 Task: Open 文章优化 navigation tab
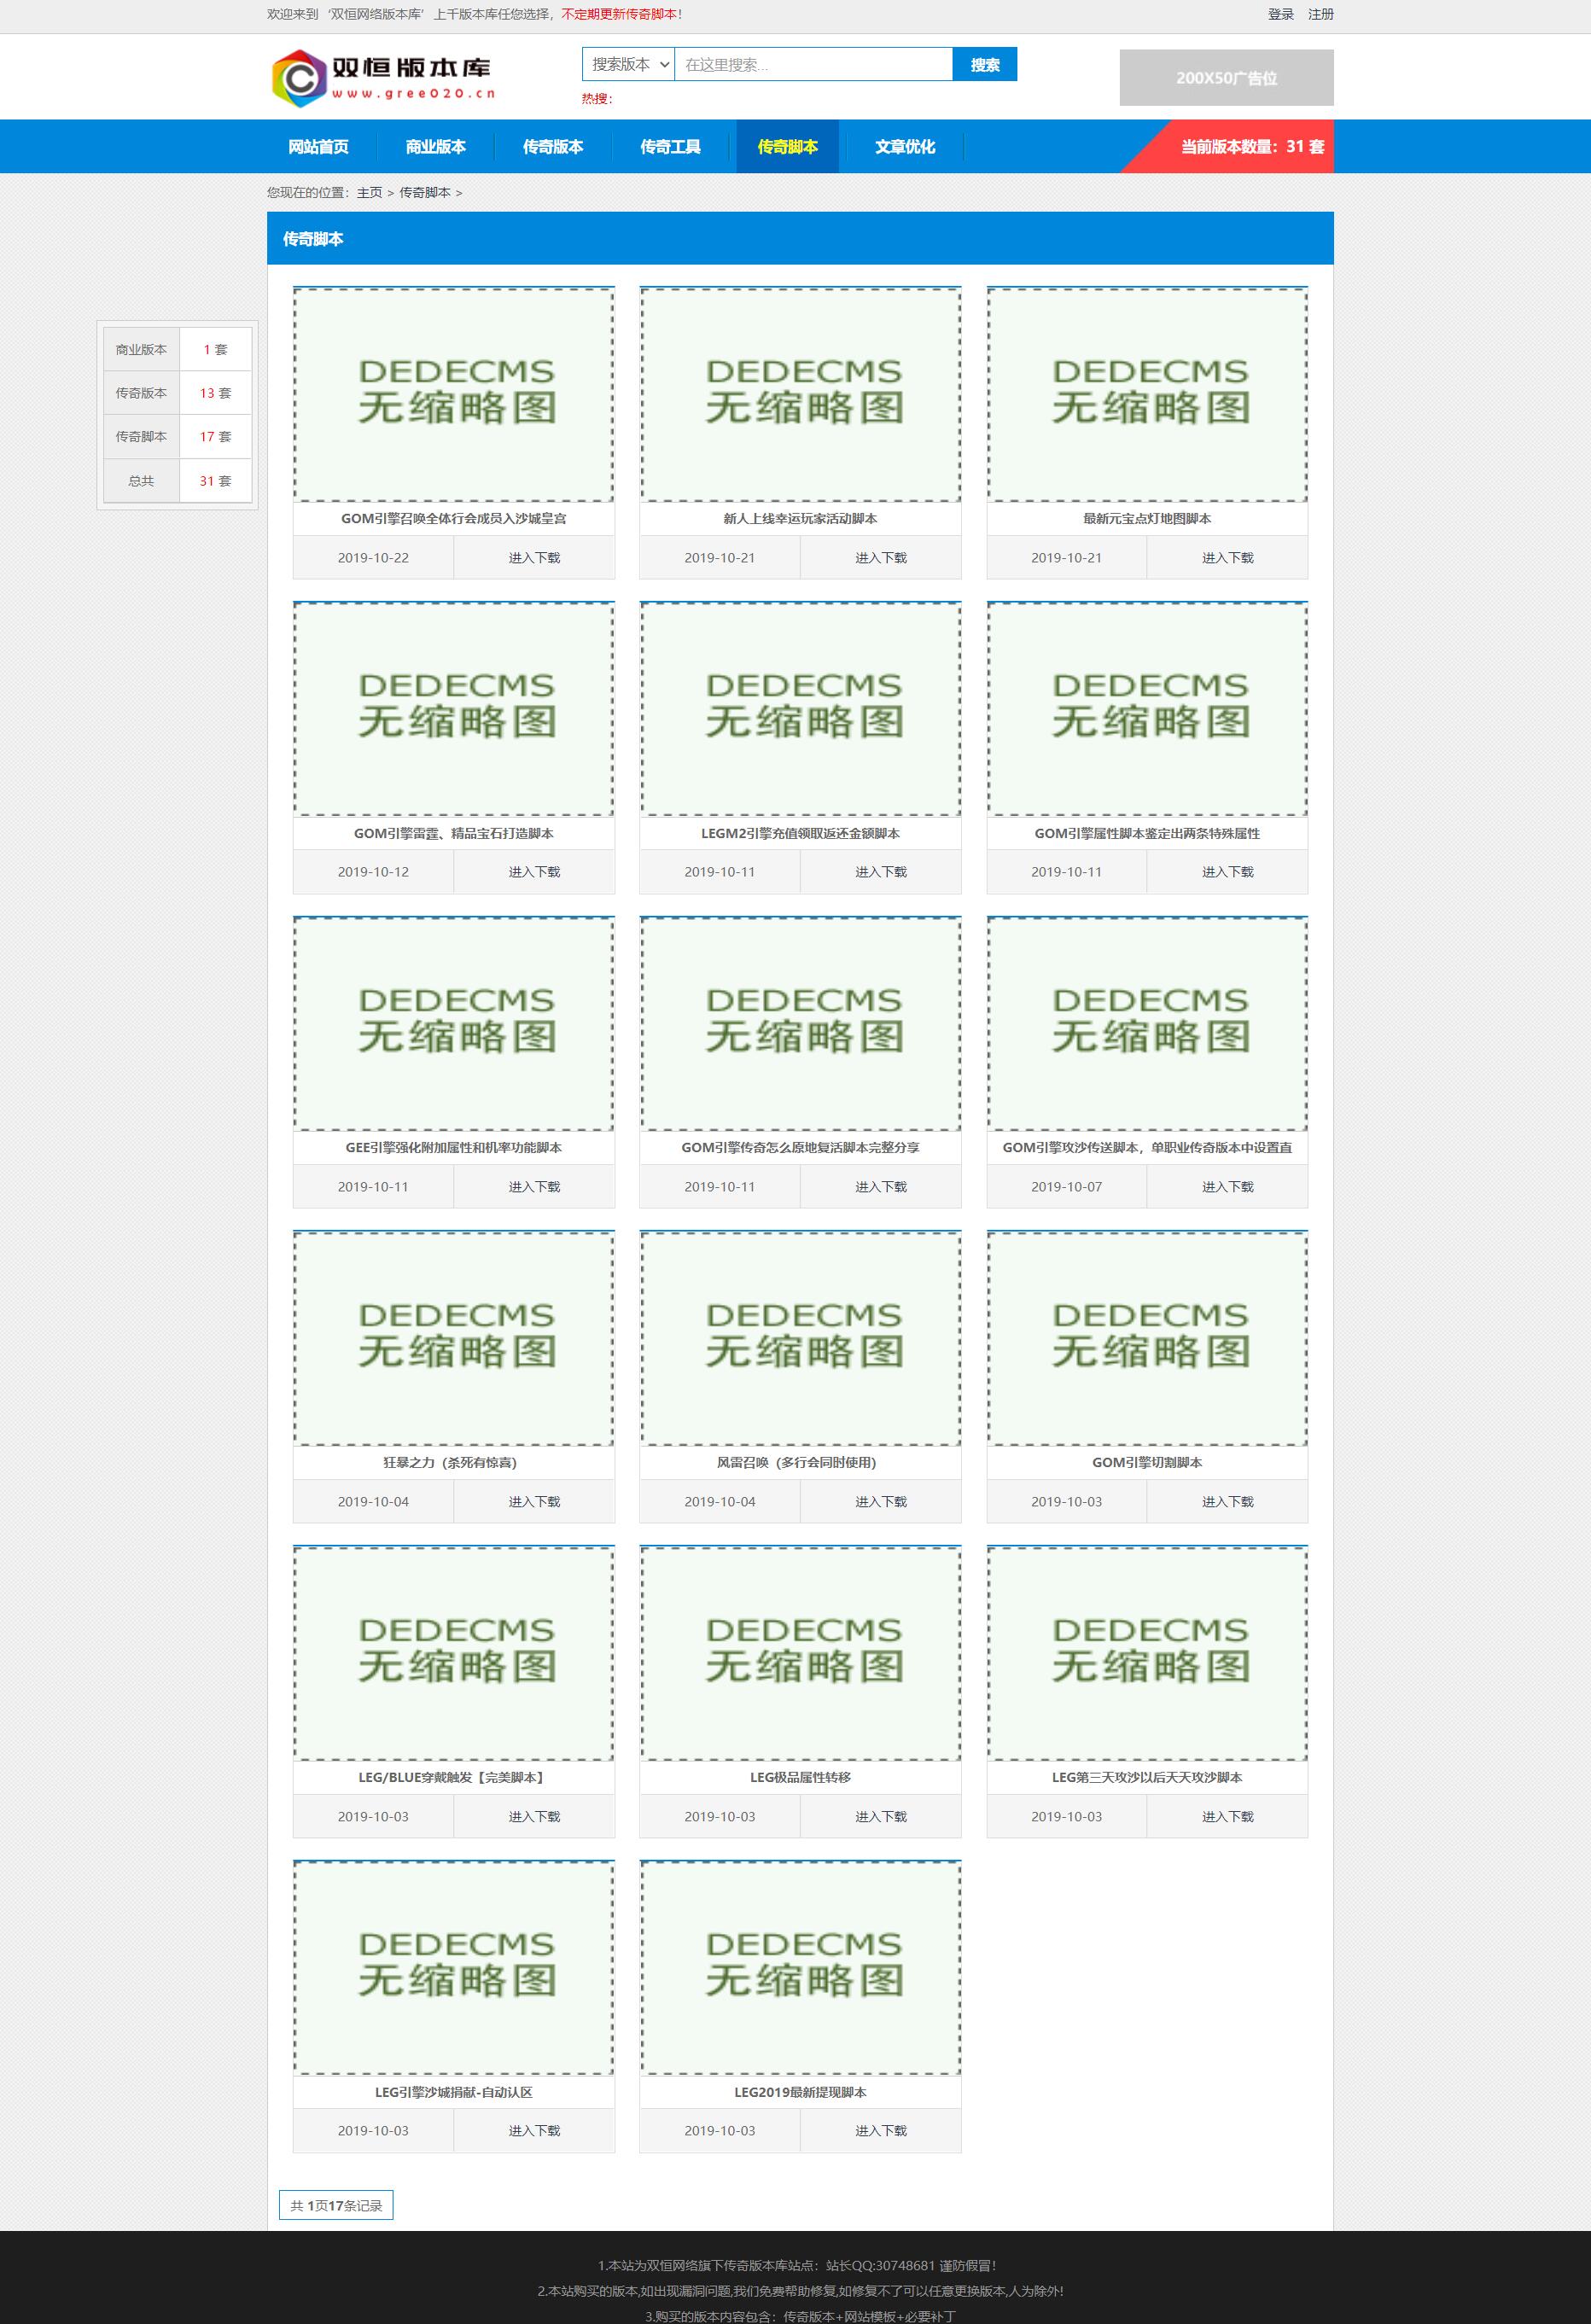[904, 147]
